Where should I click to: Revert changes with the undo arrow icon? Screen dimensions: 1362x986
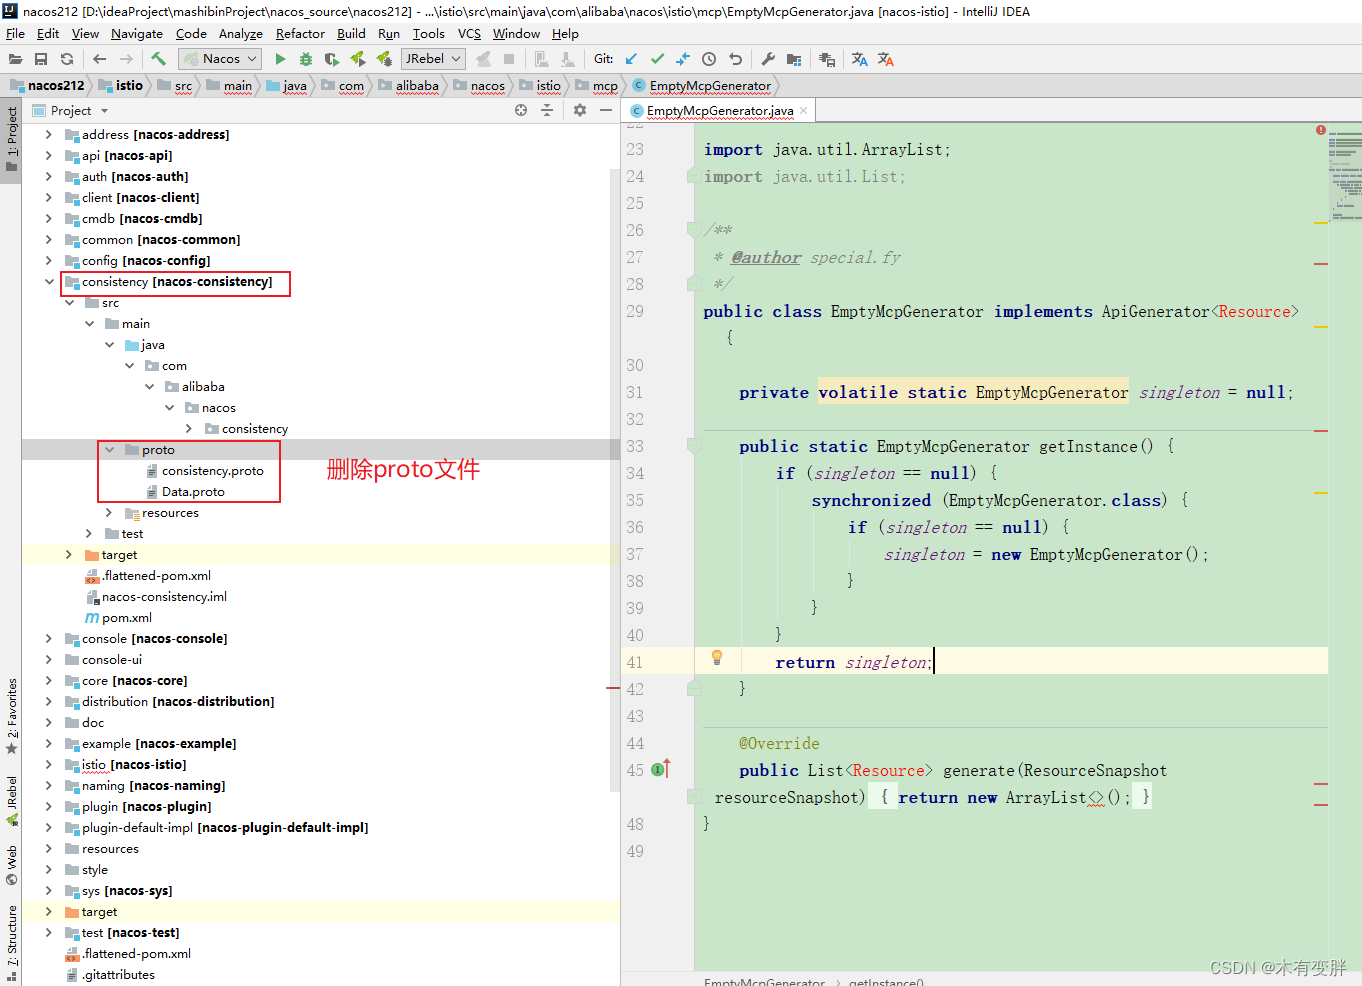[x=736, y=59]
